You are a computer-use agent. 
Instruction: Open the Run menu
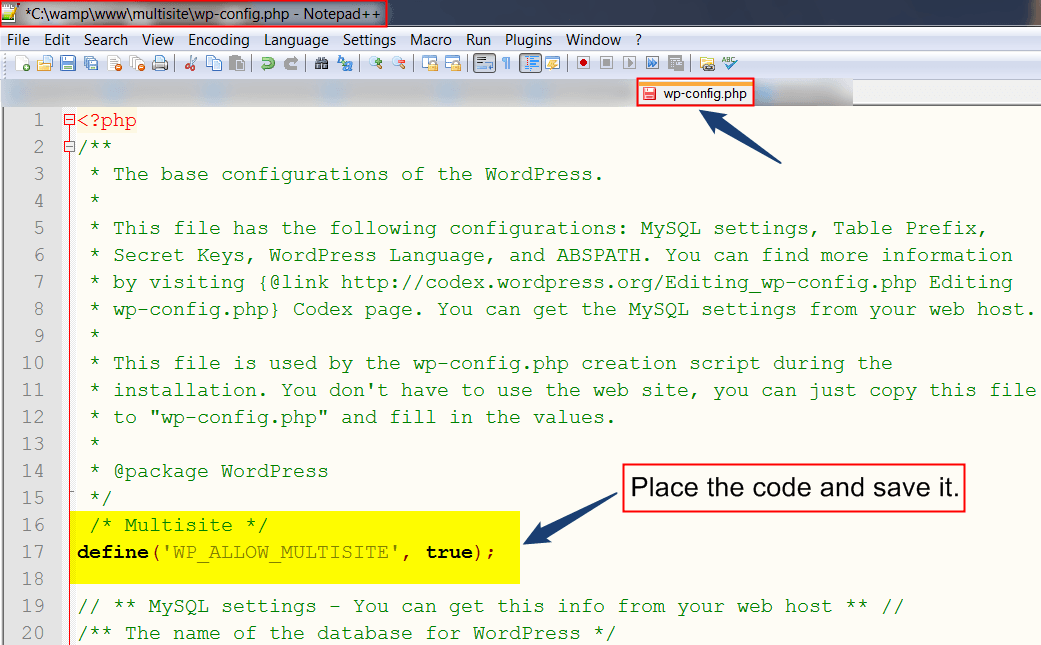[478, 40]
